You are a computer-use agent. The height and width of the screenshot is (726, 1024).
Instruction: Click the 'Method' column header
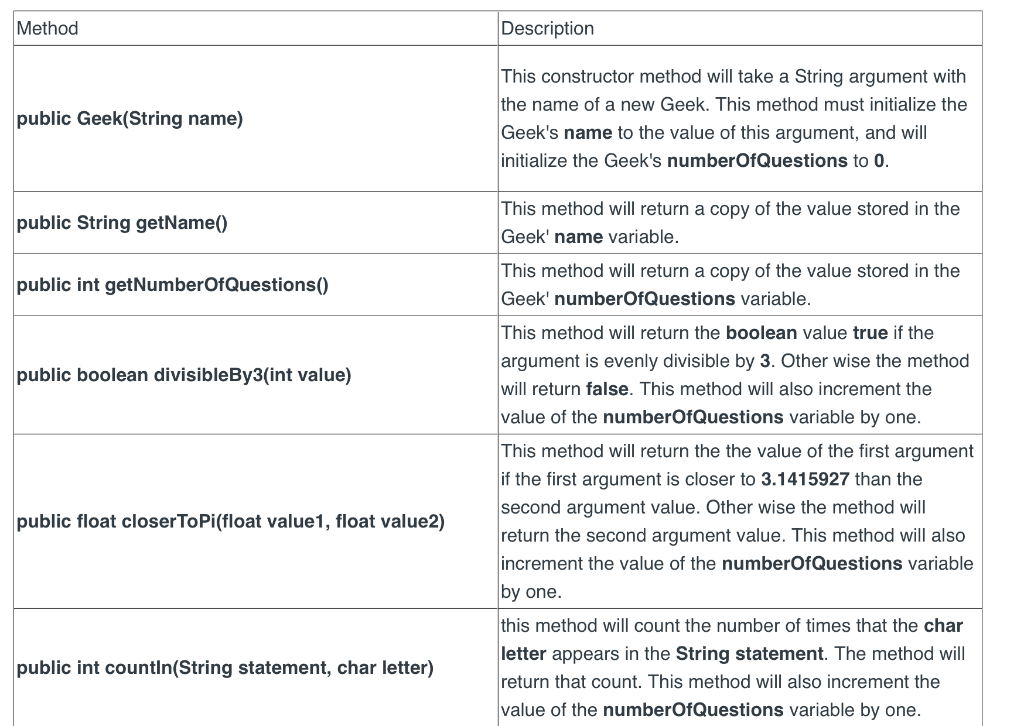click(x=47, y=28)
